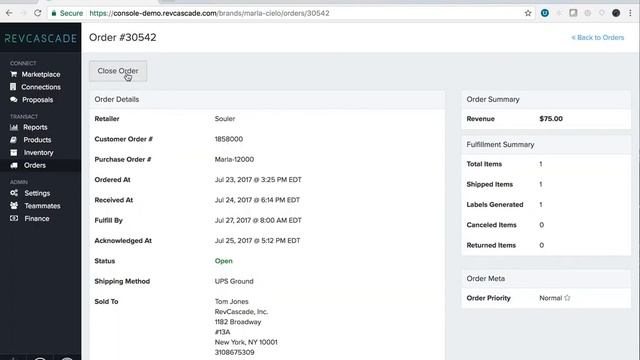Click the dark profile avatar icon

pyautogui.click(x=616, y=13)
